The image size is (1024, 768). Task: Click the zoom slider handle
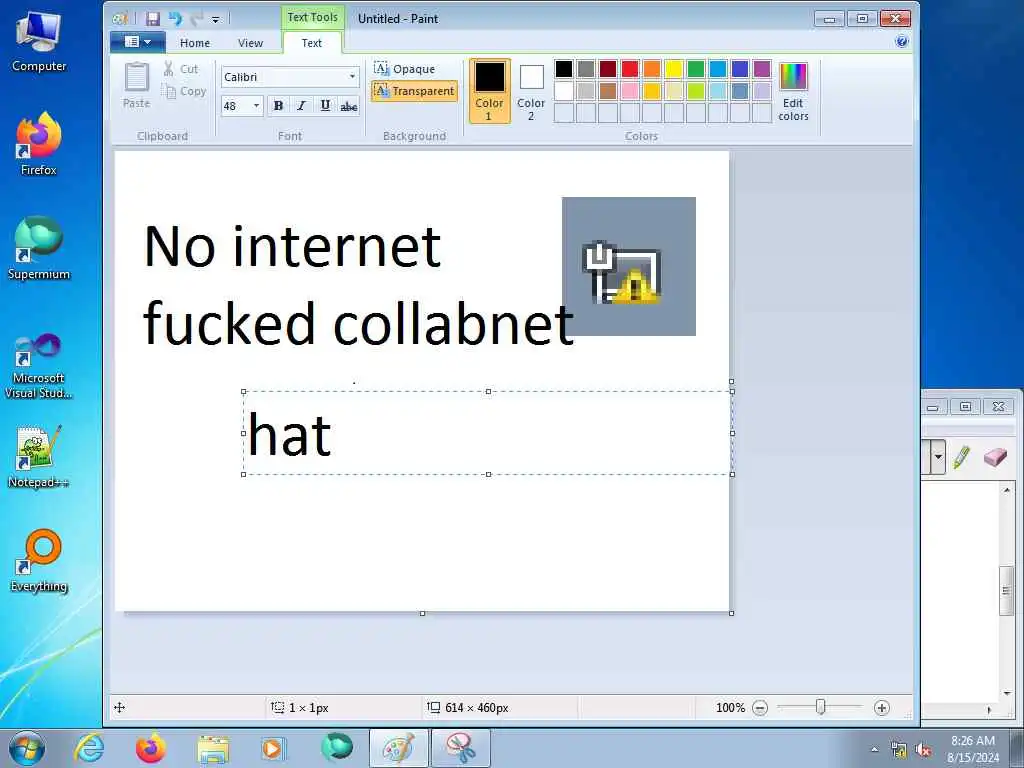(x=820, y=707)
